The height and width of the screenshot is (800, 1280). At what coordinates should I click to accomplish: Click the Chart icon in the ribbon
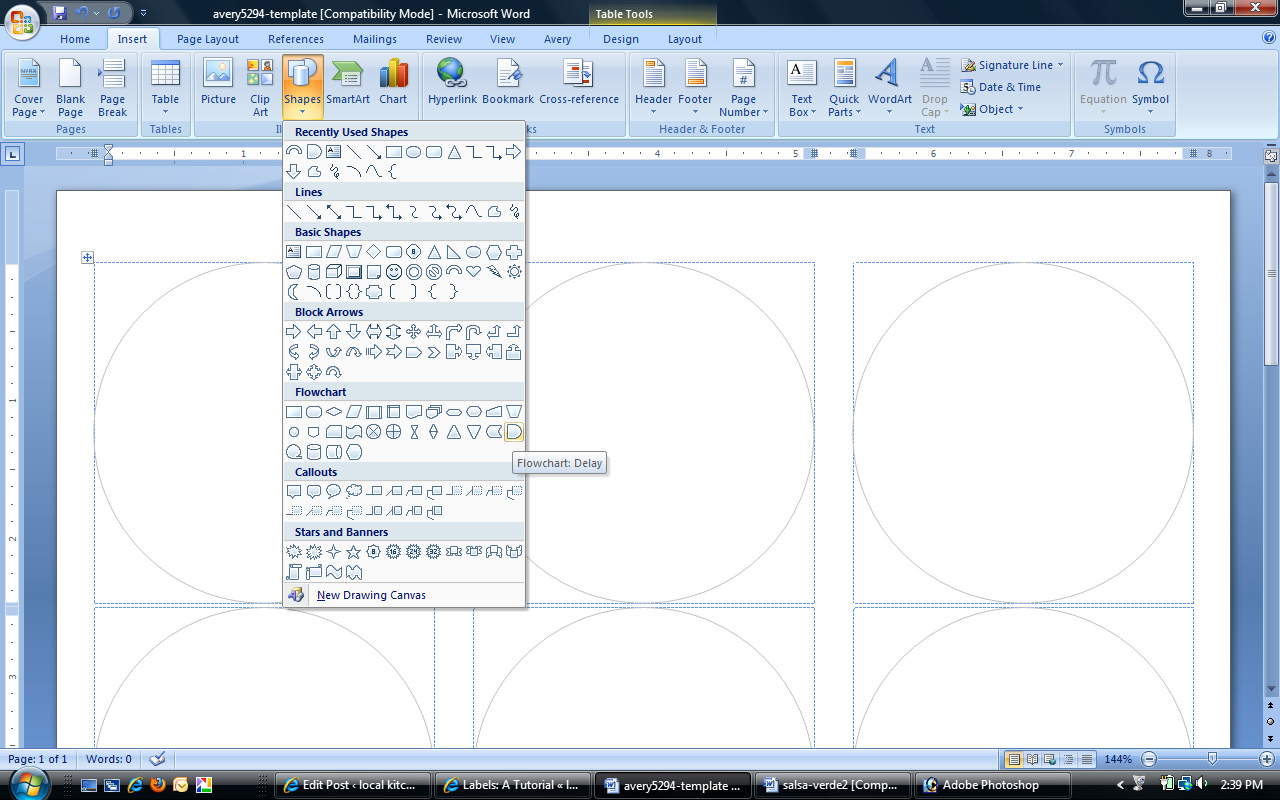click(393, 83)
